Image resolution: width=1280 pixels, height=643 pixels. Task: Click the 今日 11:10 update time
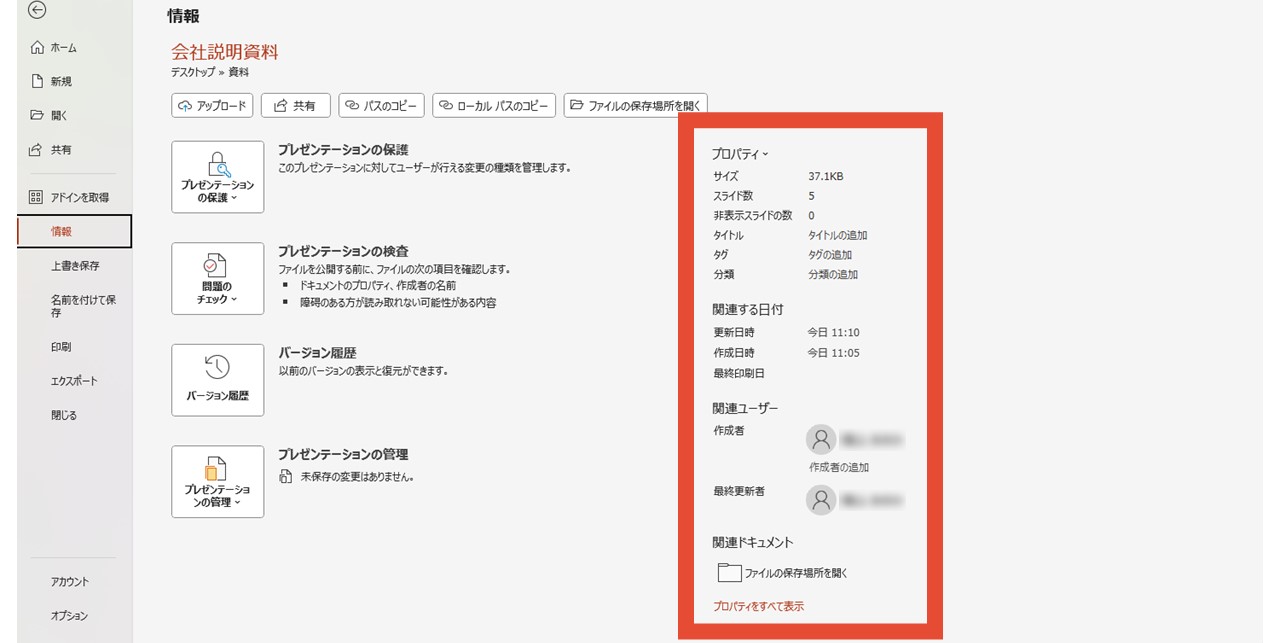[x=834, y=332]
